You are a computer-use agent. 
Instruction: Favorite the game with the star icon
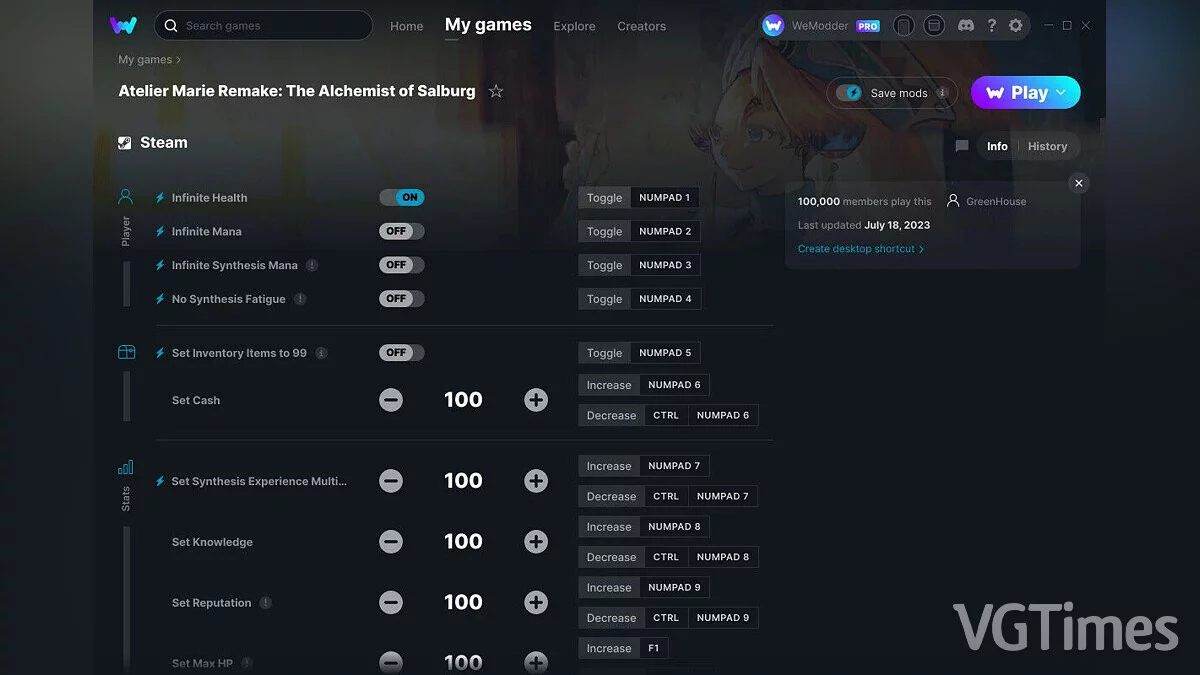(x=496, y=91)
